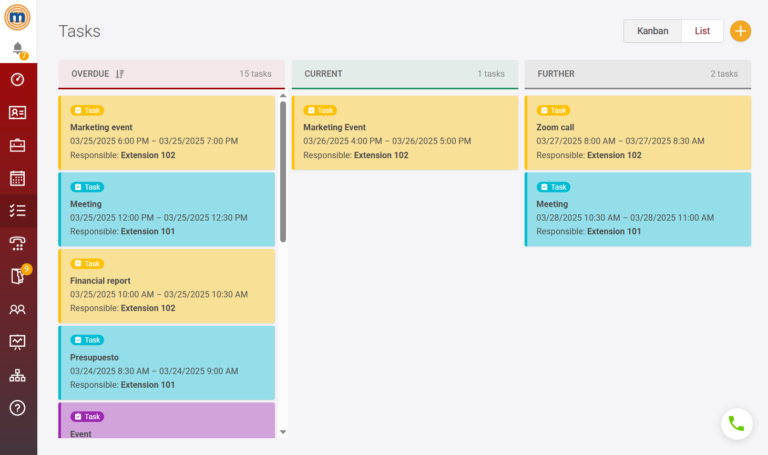Open the help question mark icon

point(18,408)
